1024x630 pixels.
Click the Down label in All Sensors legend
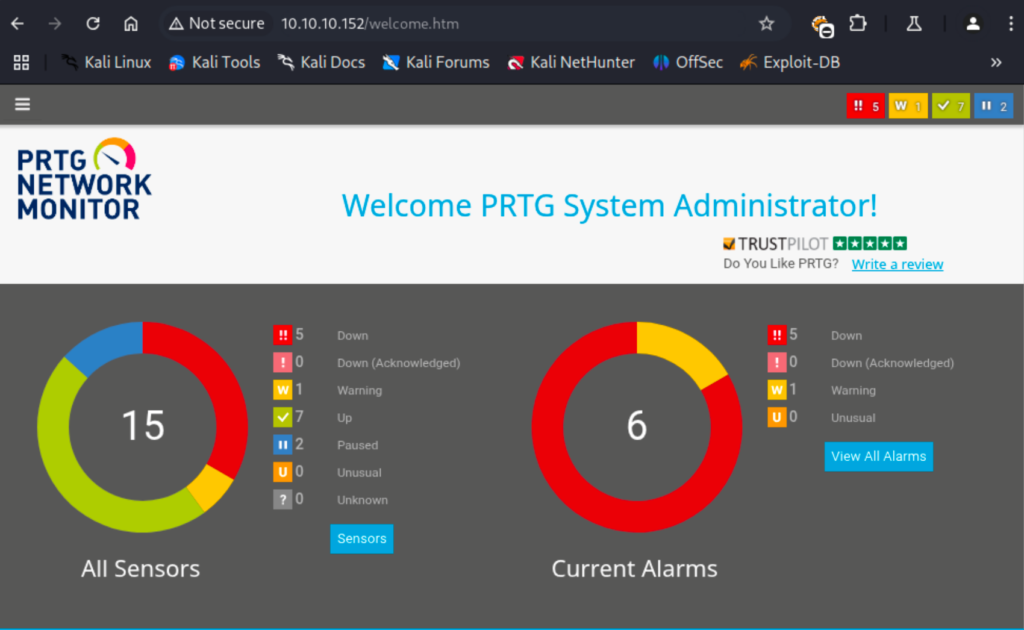click(353, 336)
